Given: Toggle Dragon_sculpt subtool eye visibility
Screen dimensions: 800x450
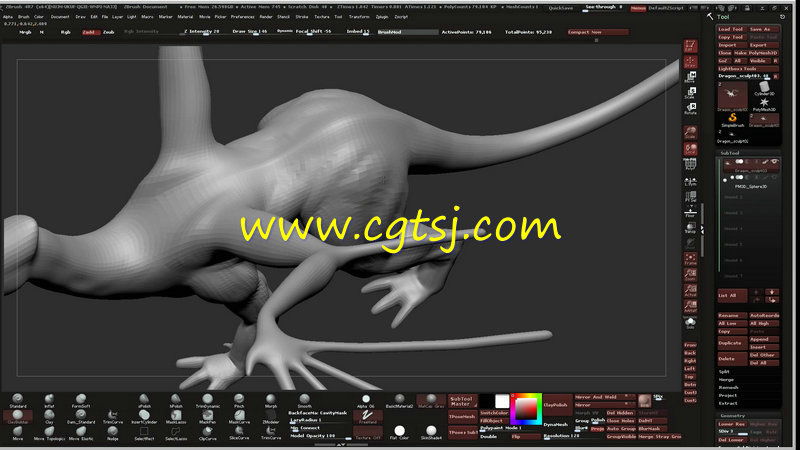Looking at the screenshot, I should (774, 162).
